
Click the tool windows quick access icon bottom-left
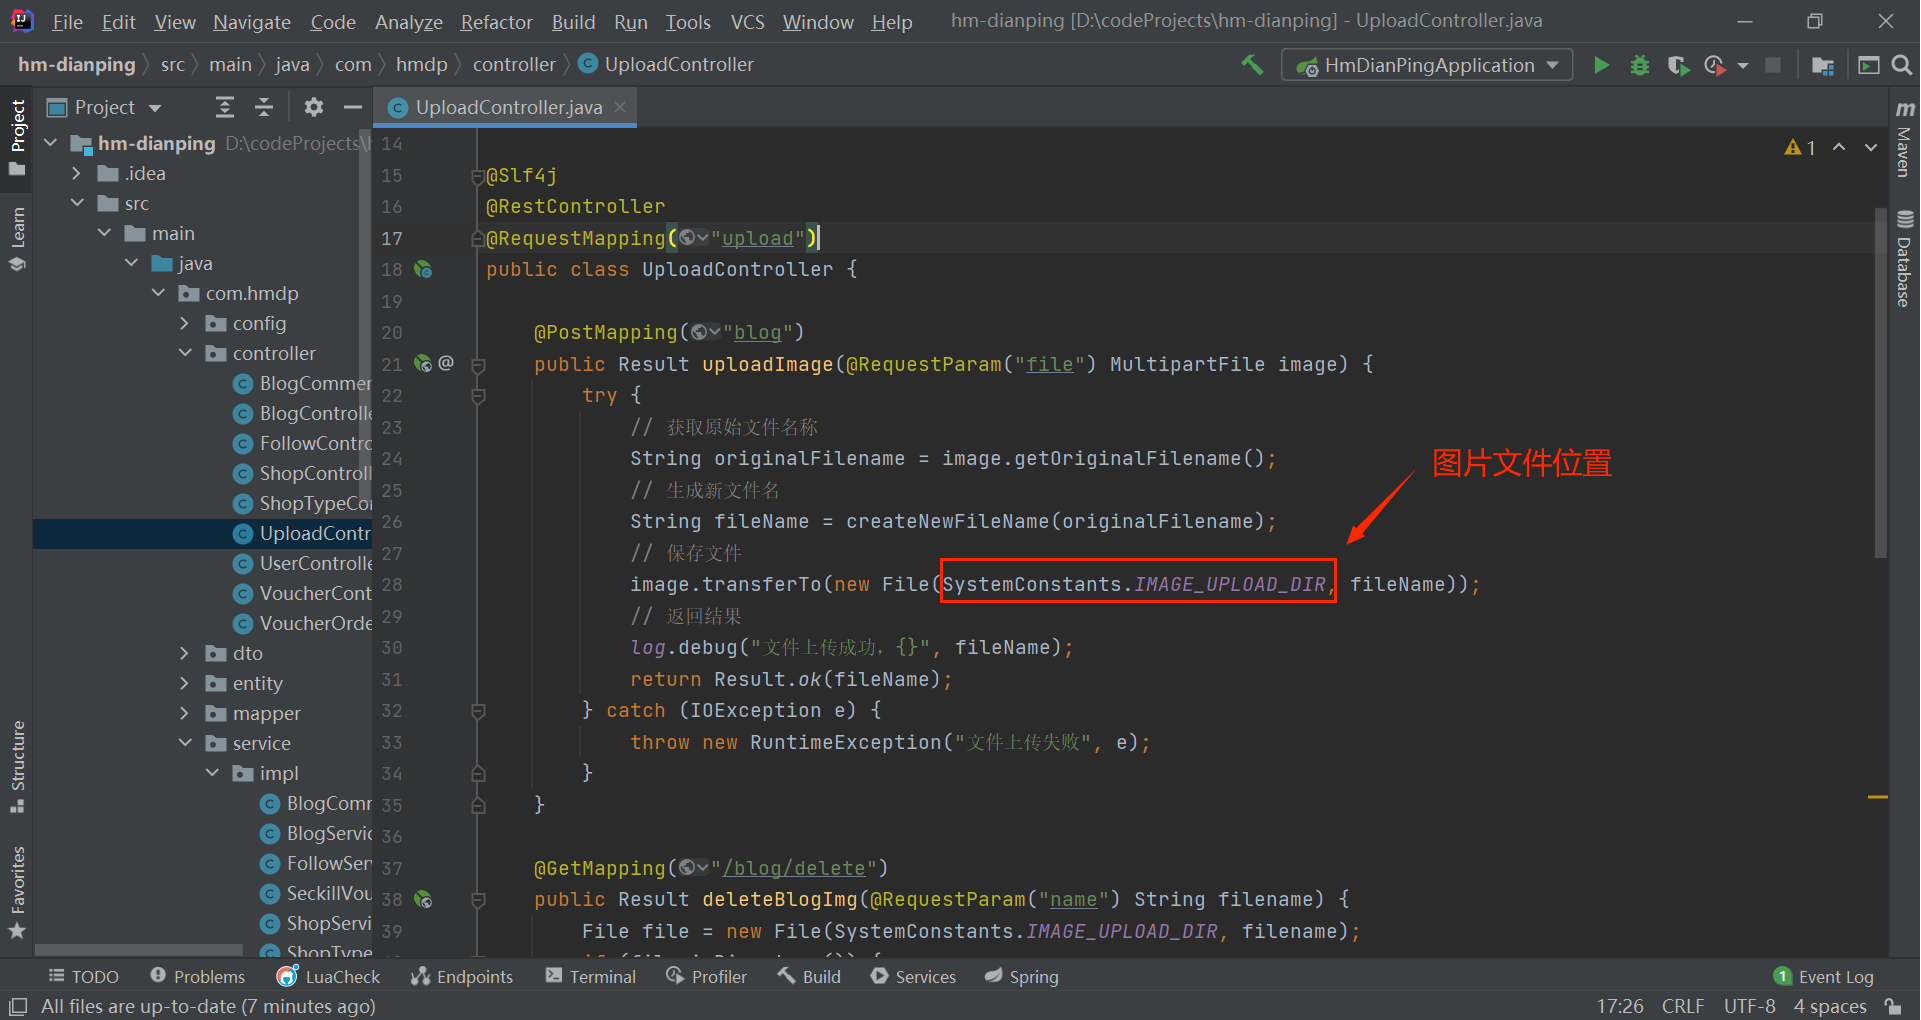point(17,1006)
